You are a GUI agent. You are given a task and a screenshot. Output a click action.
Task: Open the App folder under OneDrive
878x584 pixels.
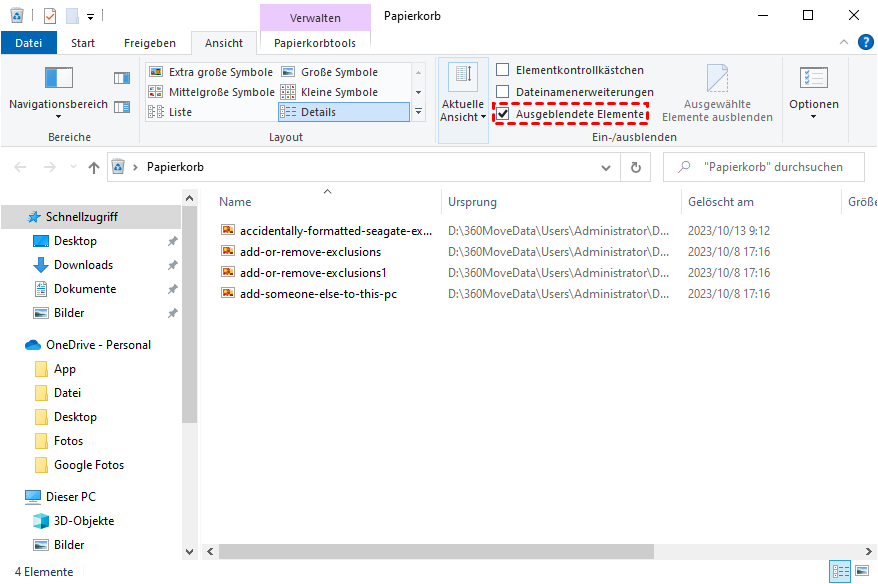(64, 369)
